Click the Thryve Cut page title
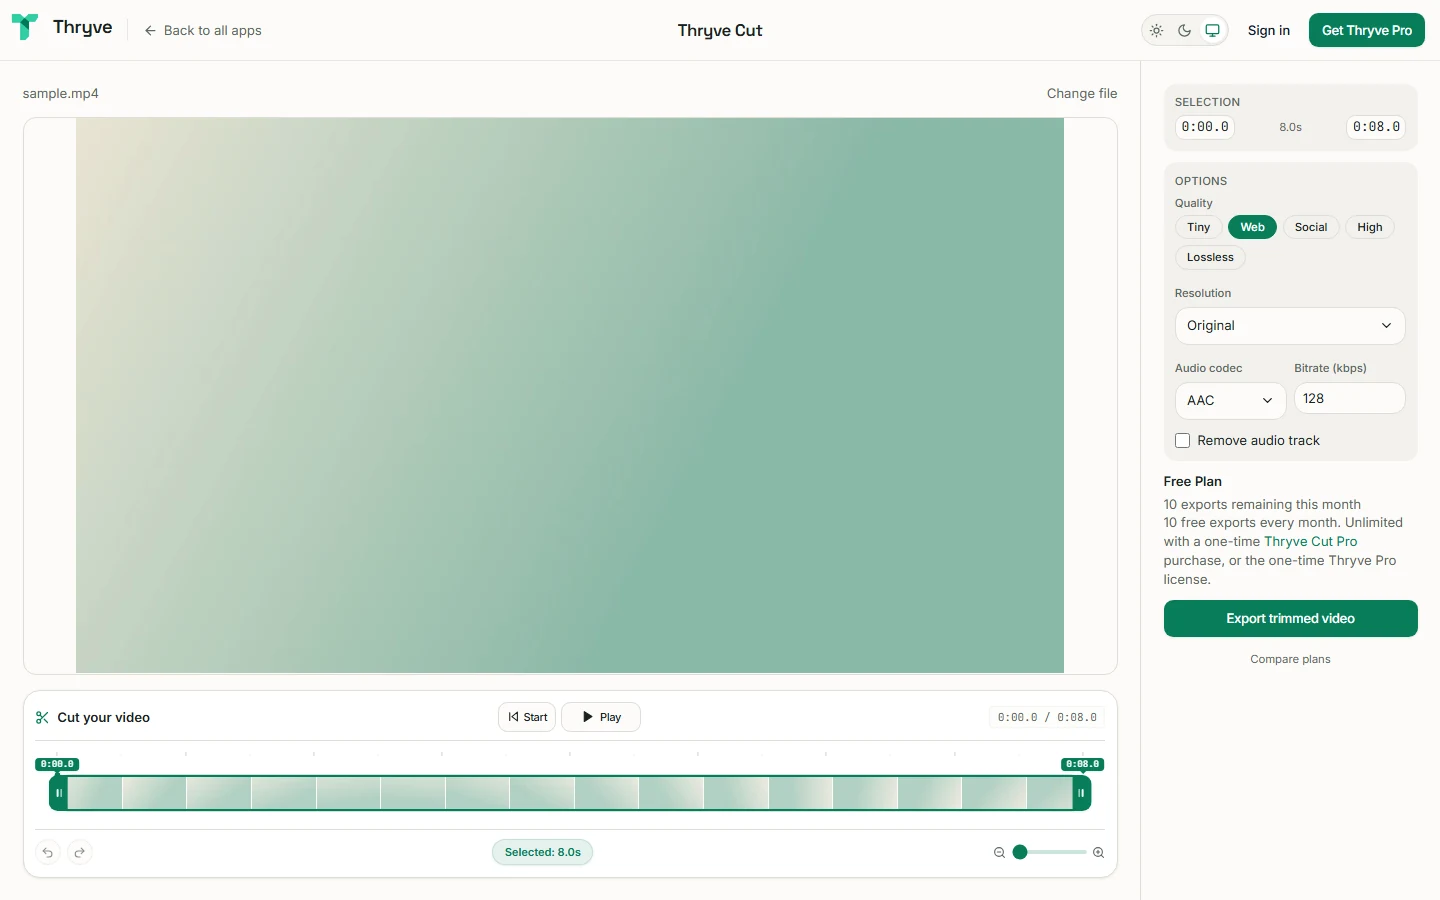 click(x=720, y=31)
